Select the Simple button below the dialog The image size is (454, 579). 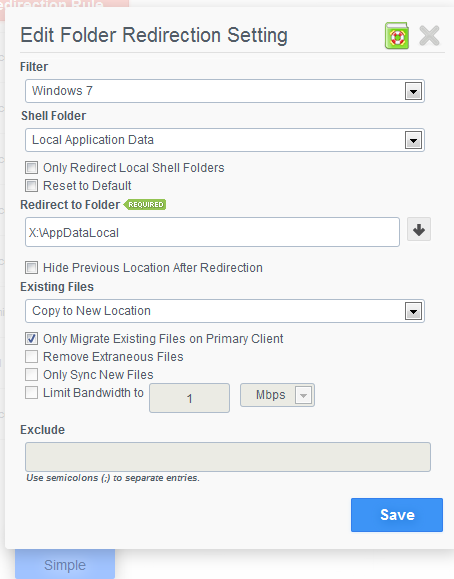pos(65,564)
